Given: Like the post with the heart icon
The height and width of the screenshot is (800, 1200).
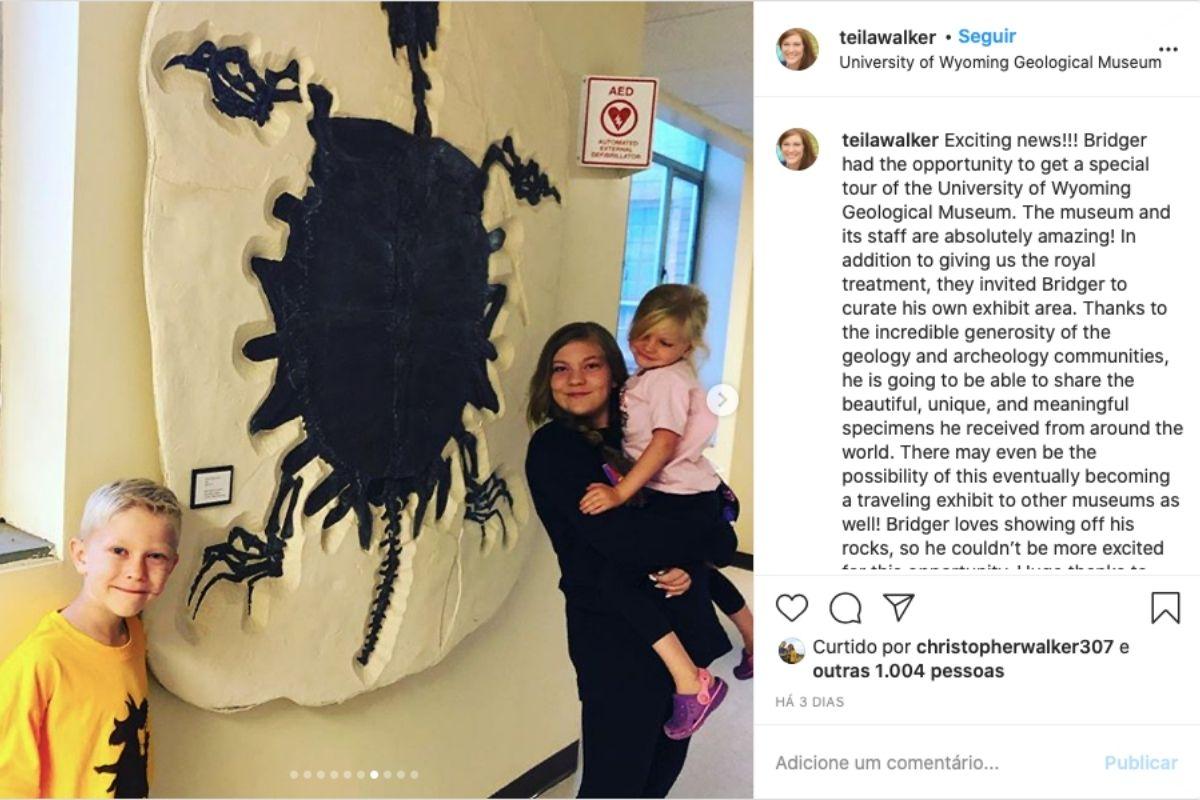Looking at the screenshot, I should [791, 608].
